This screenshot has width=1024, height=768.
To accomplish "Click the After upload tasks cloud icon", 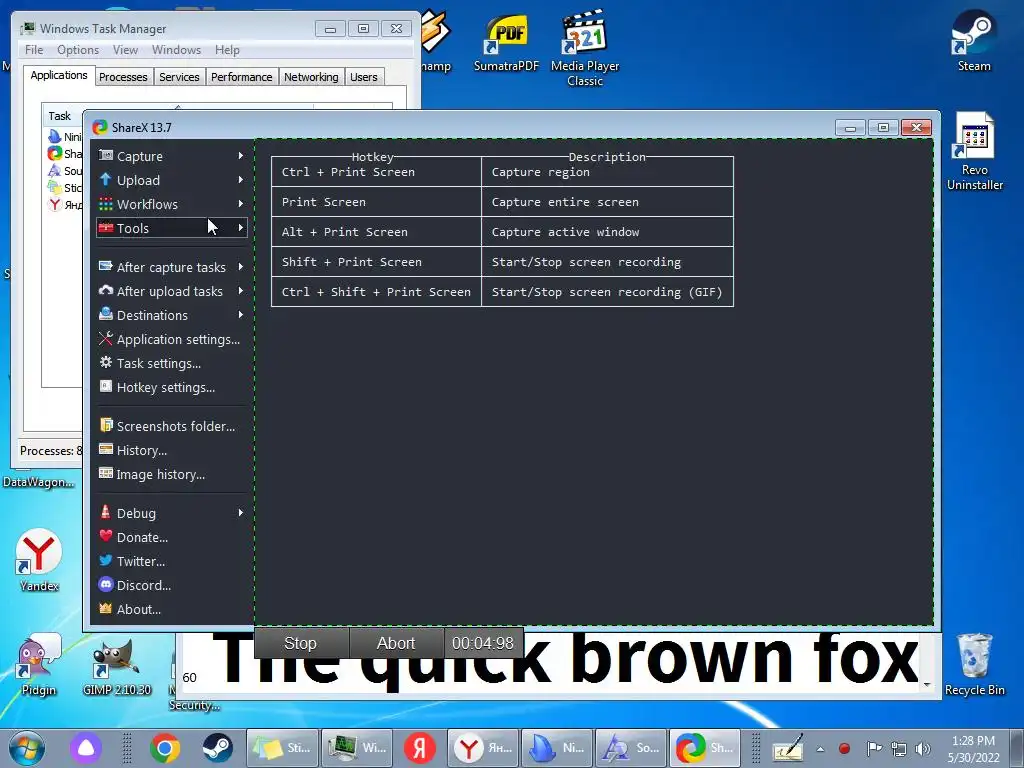I will tap(105, 291).
